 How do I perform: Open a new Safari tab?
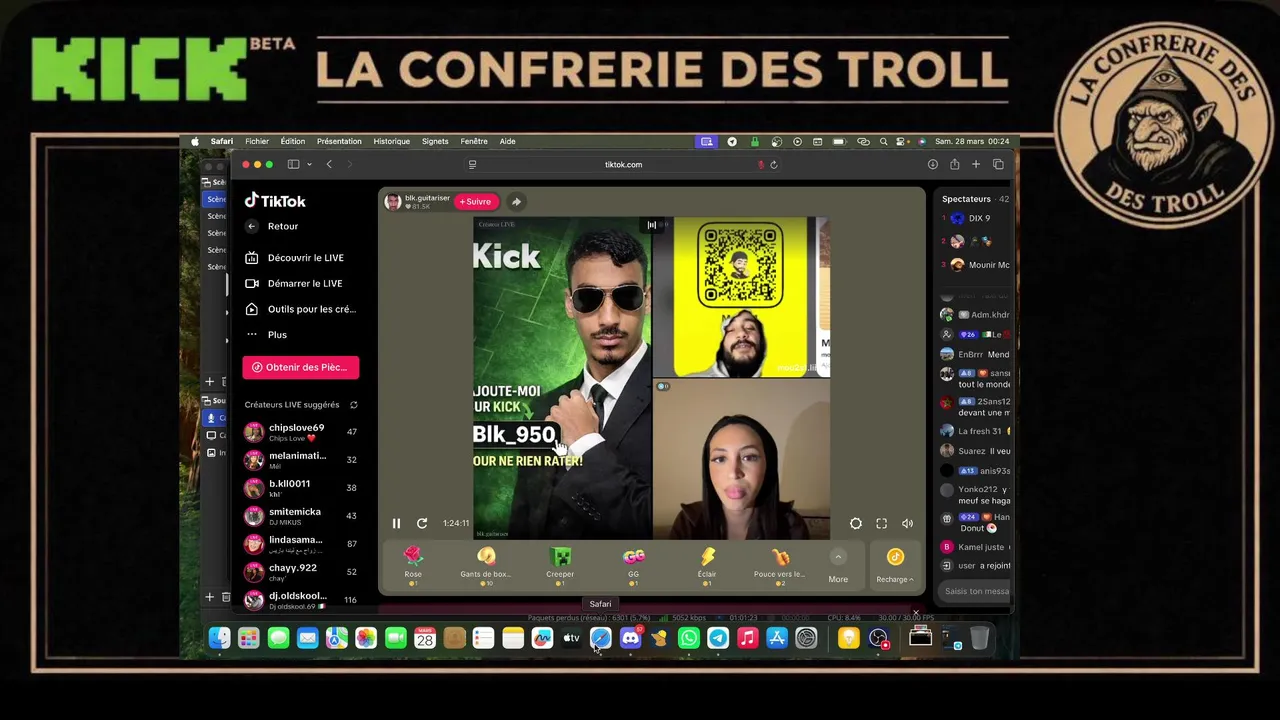pos(976,164)
